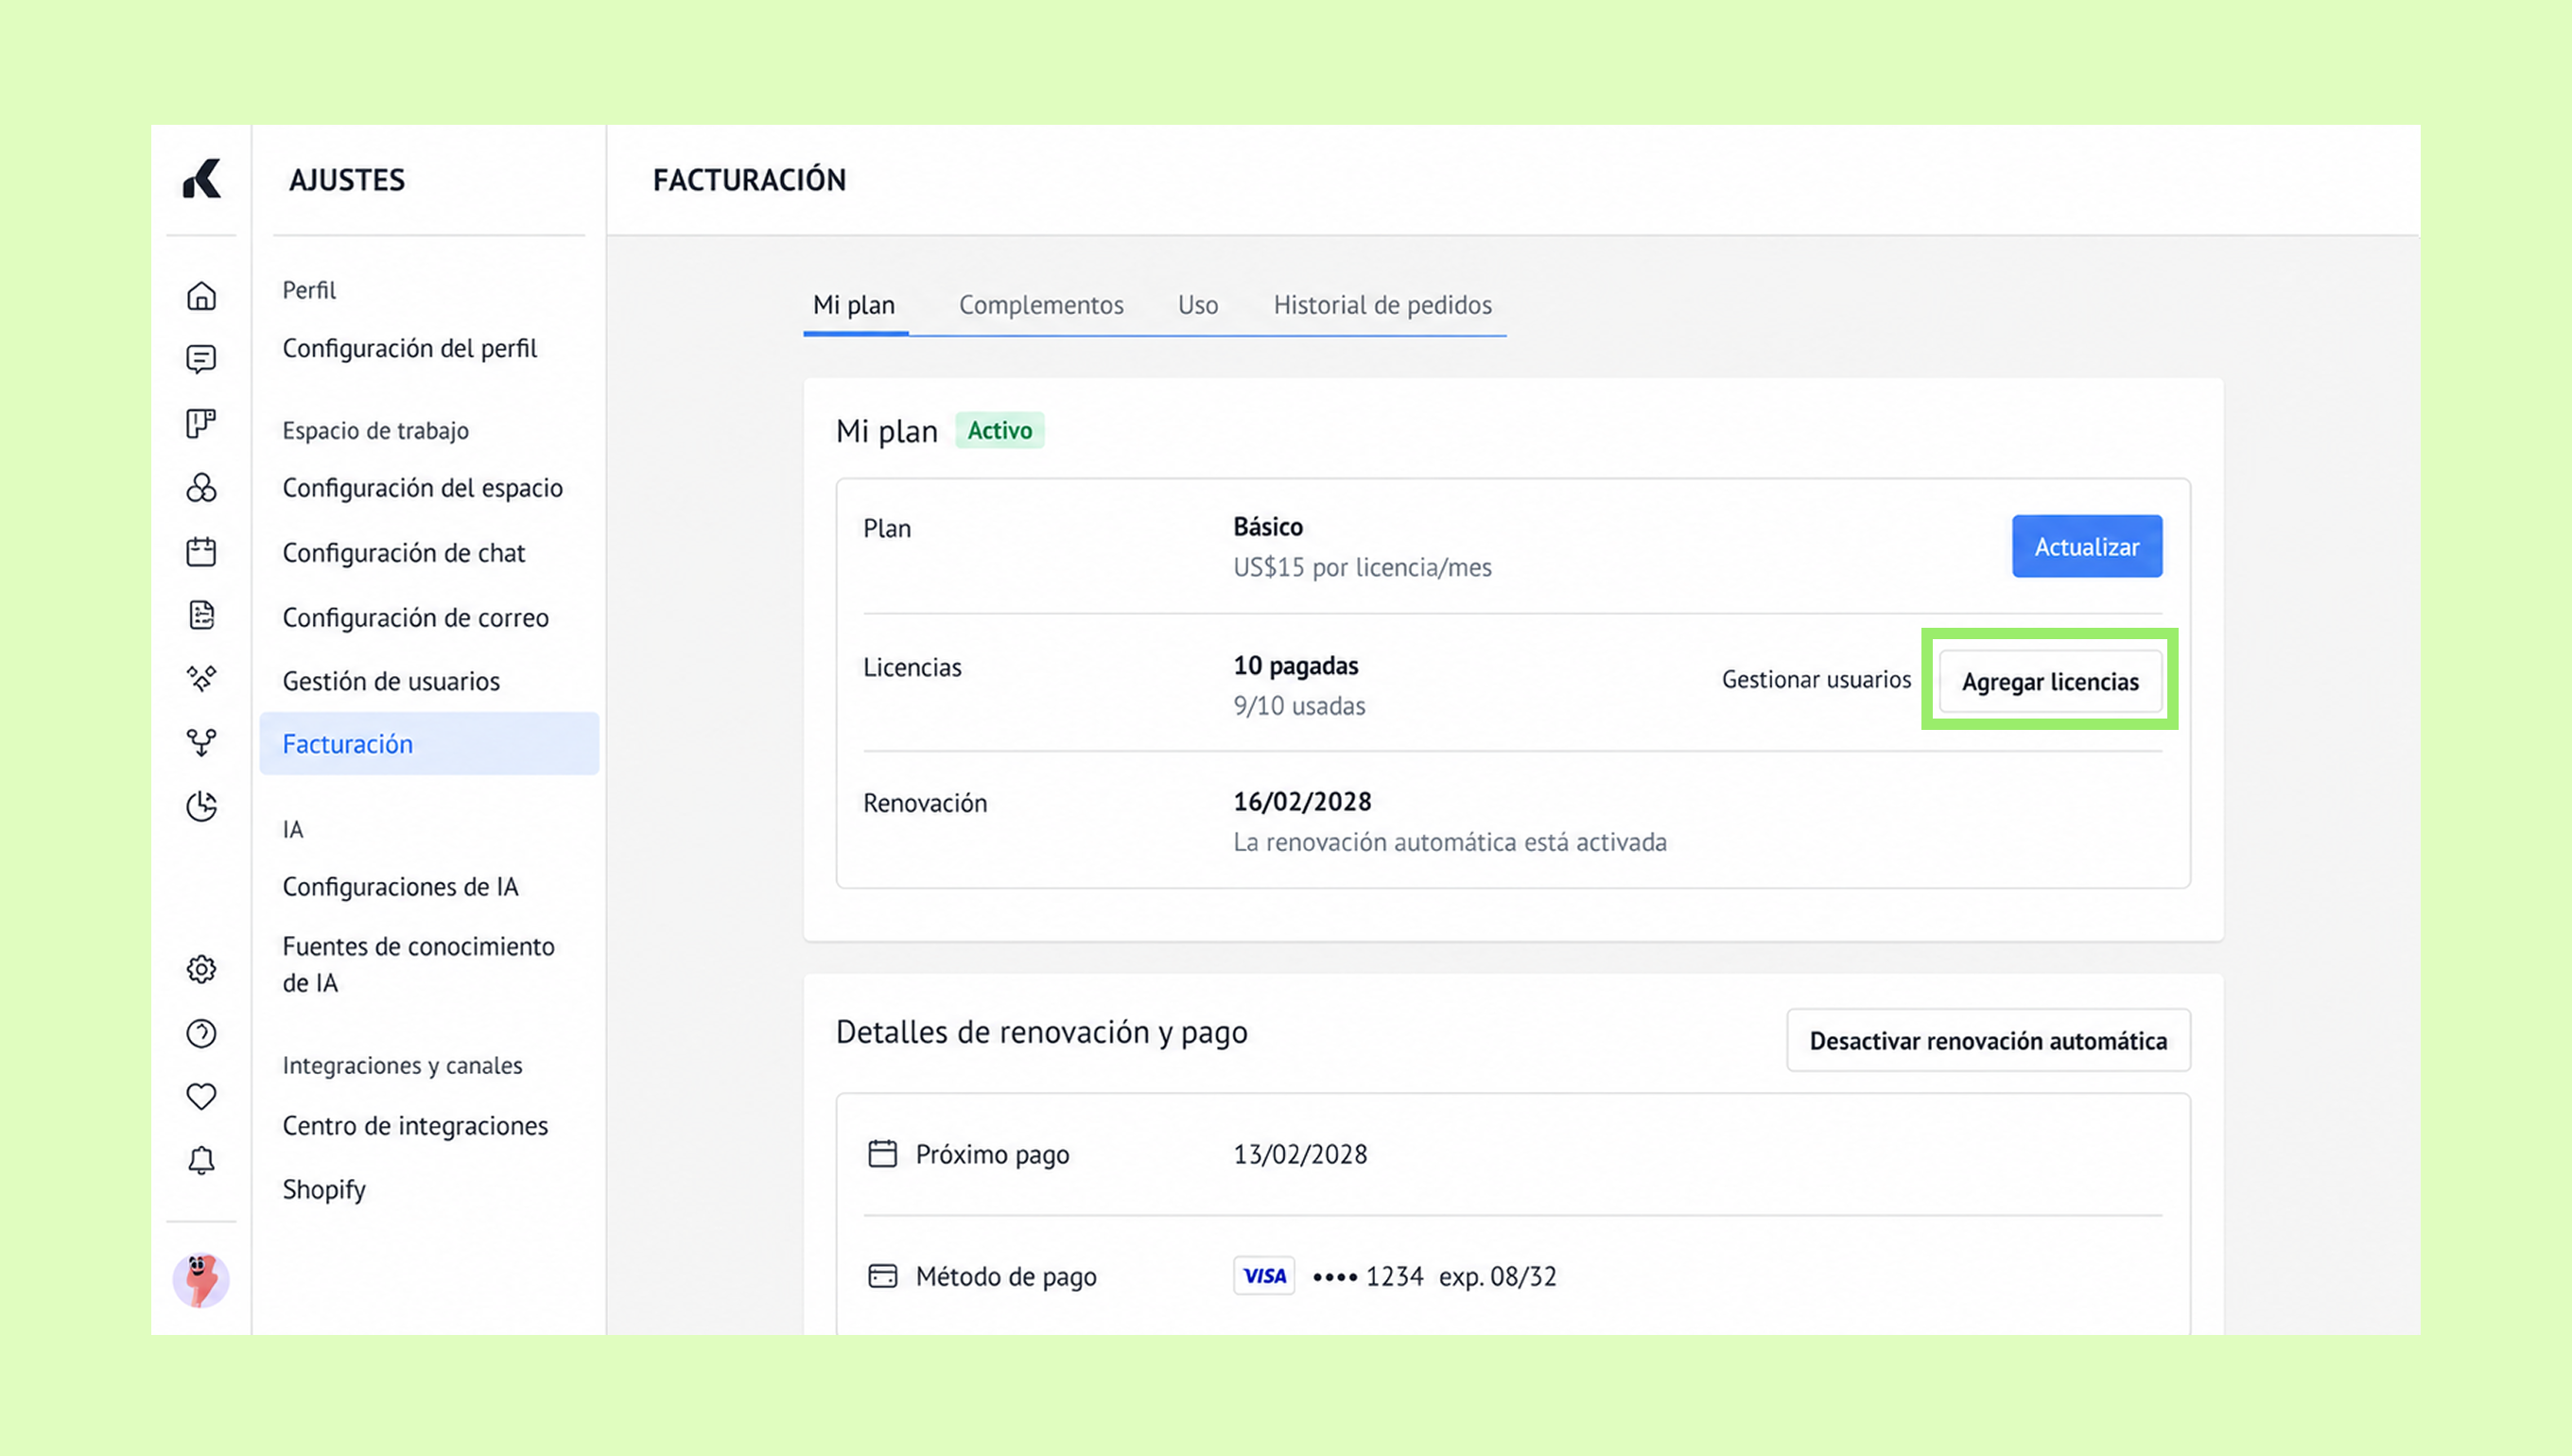Click the Básico plan name
This screenshot has height=1456, width=2572.
[1268, 527]
